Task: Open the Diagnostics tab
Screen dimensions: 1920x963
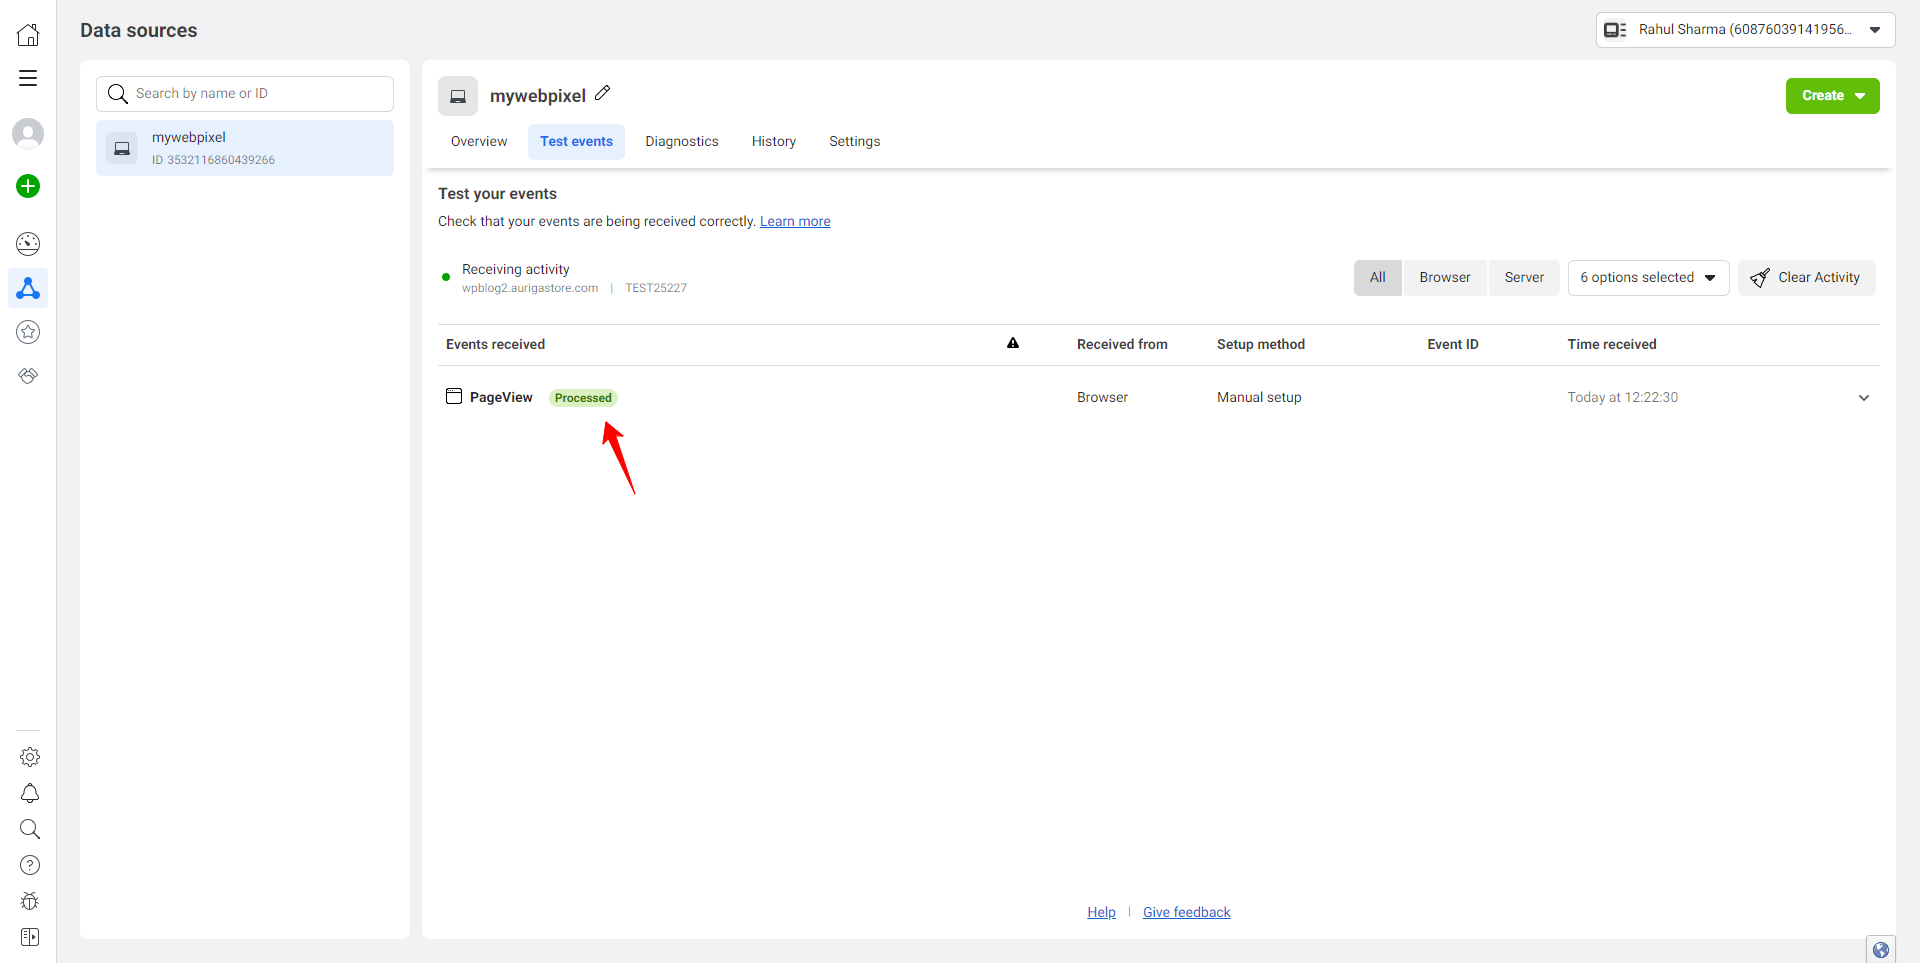Action: tap(682, 142)
